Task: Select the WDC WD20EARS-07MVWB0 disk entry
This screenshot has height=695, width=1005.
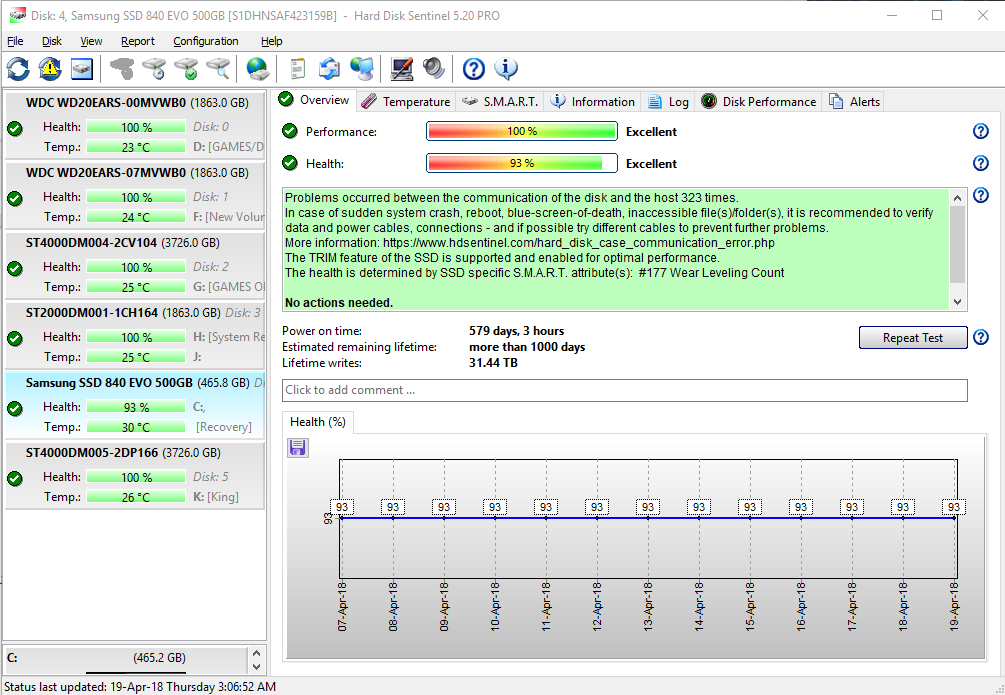Action: pos(135,195)
